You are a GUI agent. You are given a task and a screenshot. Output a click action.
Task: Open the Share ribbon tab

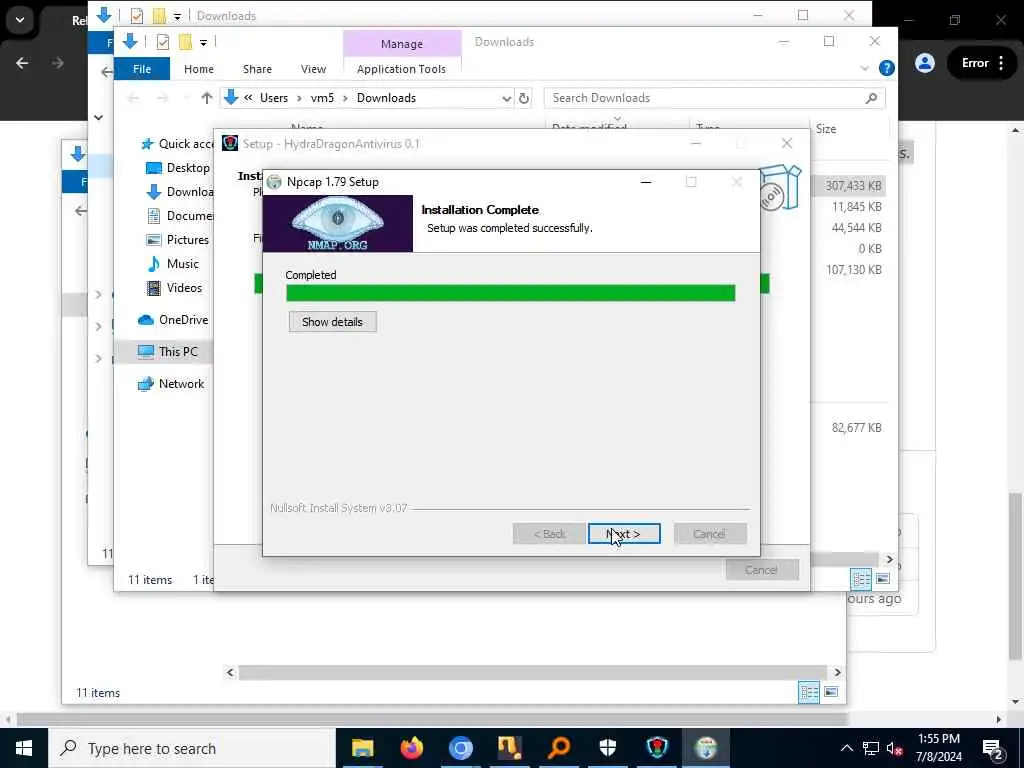pos(257,69)
